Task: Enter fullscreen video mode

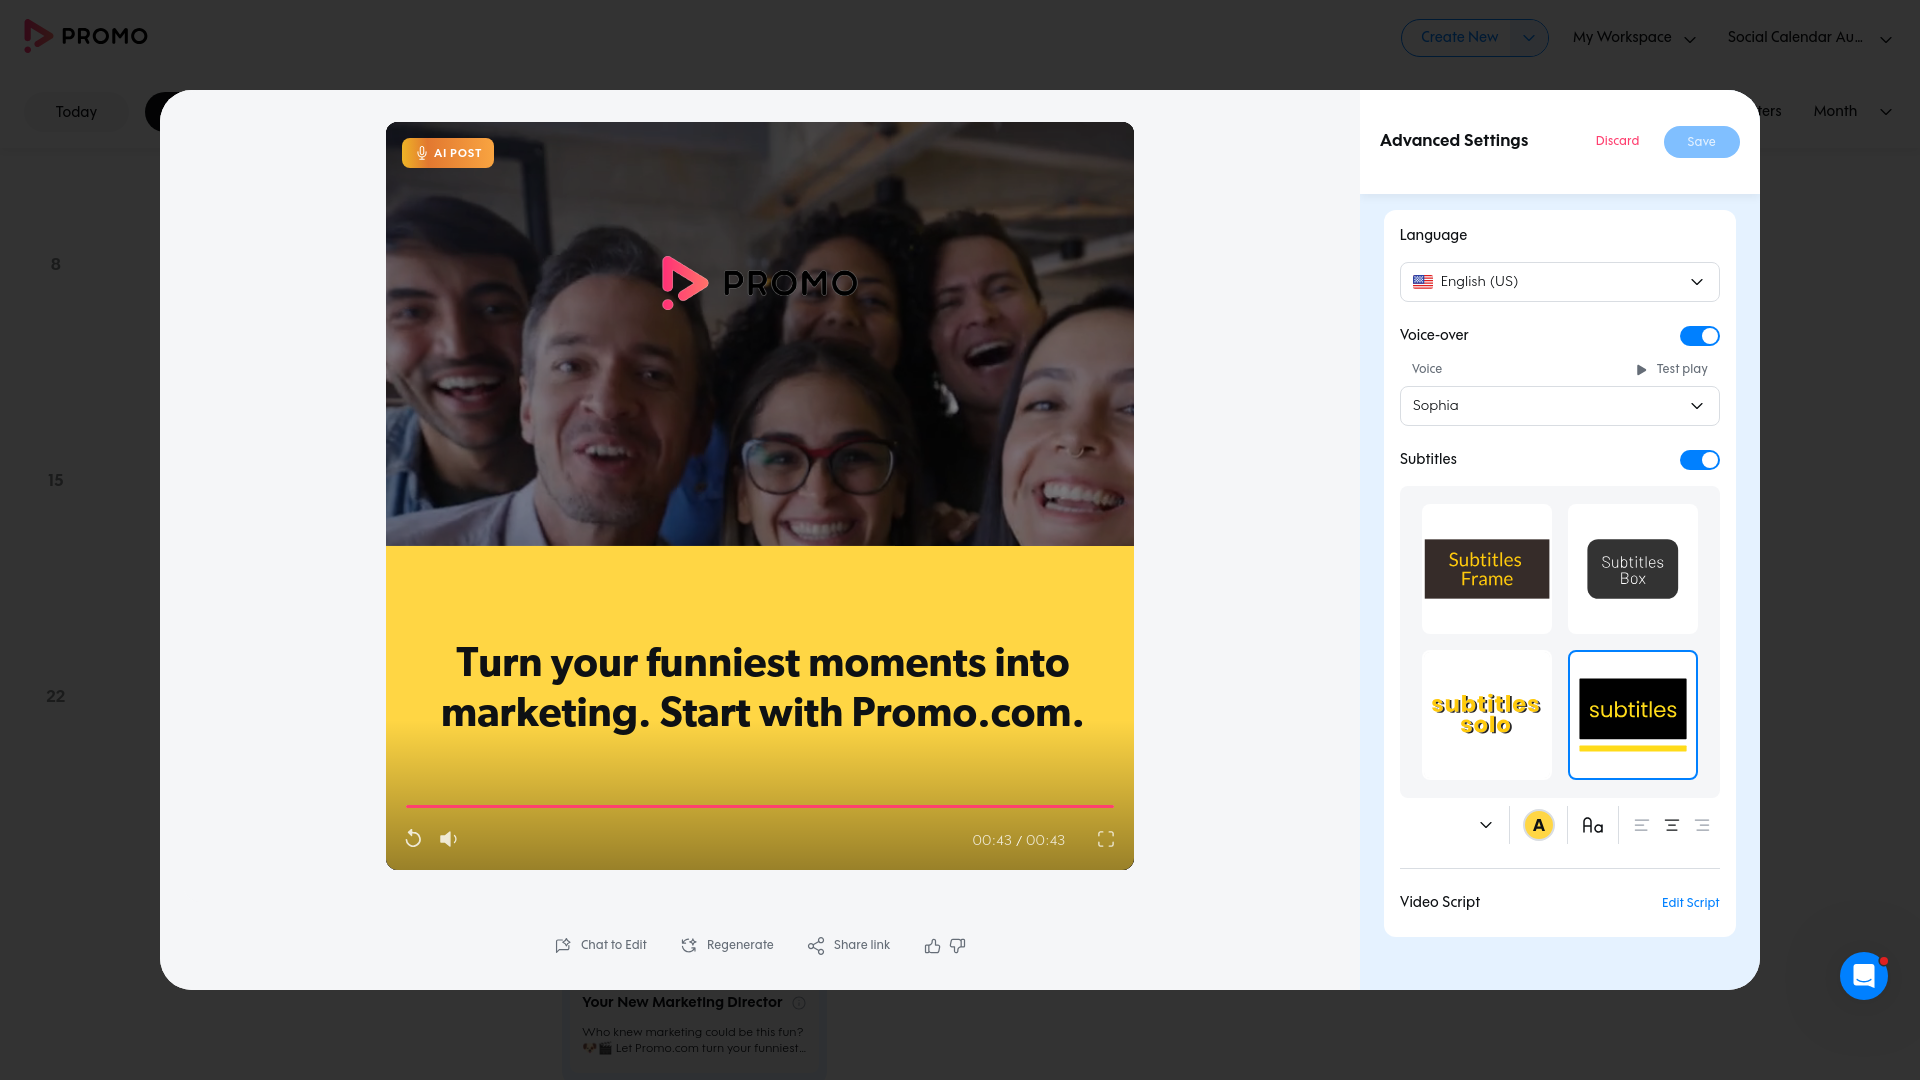Action: pyautogui.click(x=1106, y=839)
